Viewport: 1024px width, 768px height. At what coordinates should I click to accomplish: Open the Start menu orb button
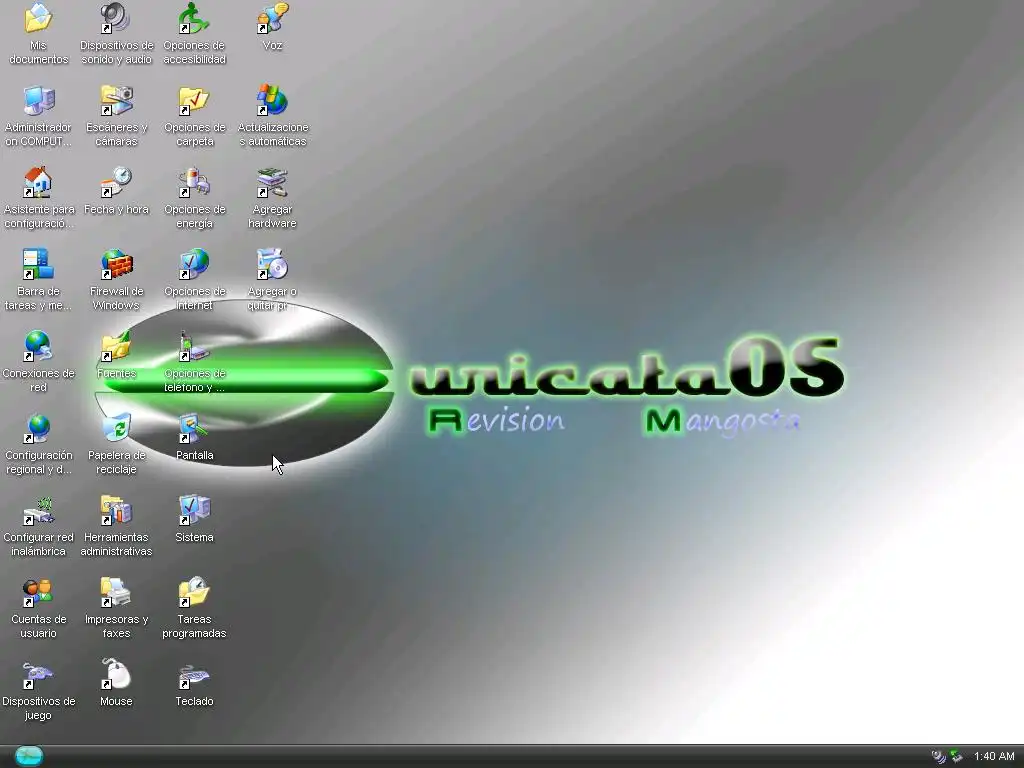(29, 756)
